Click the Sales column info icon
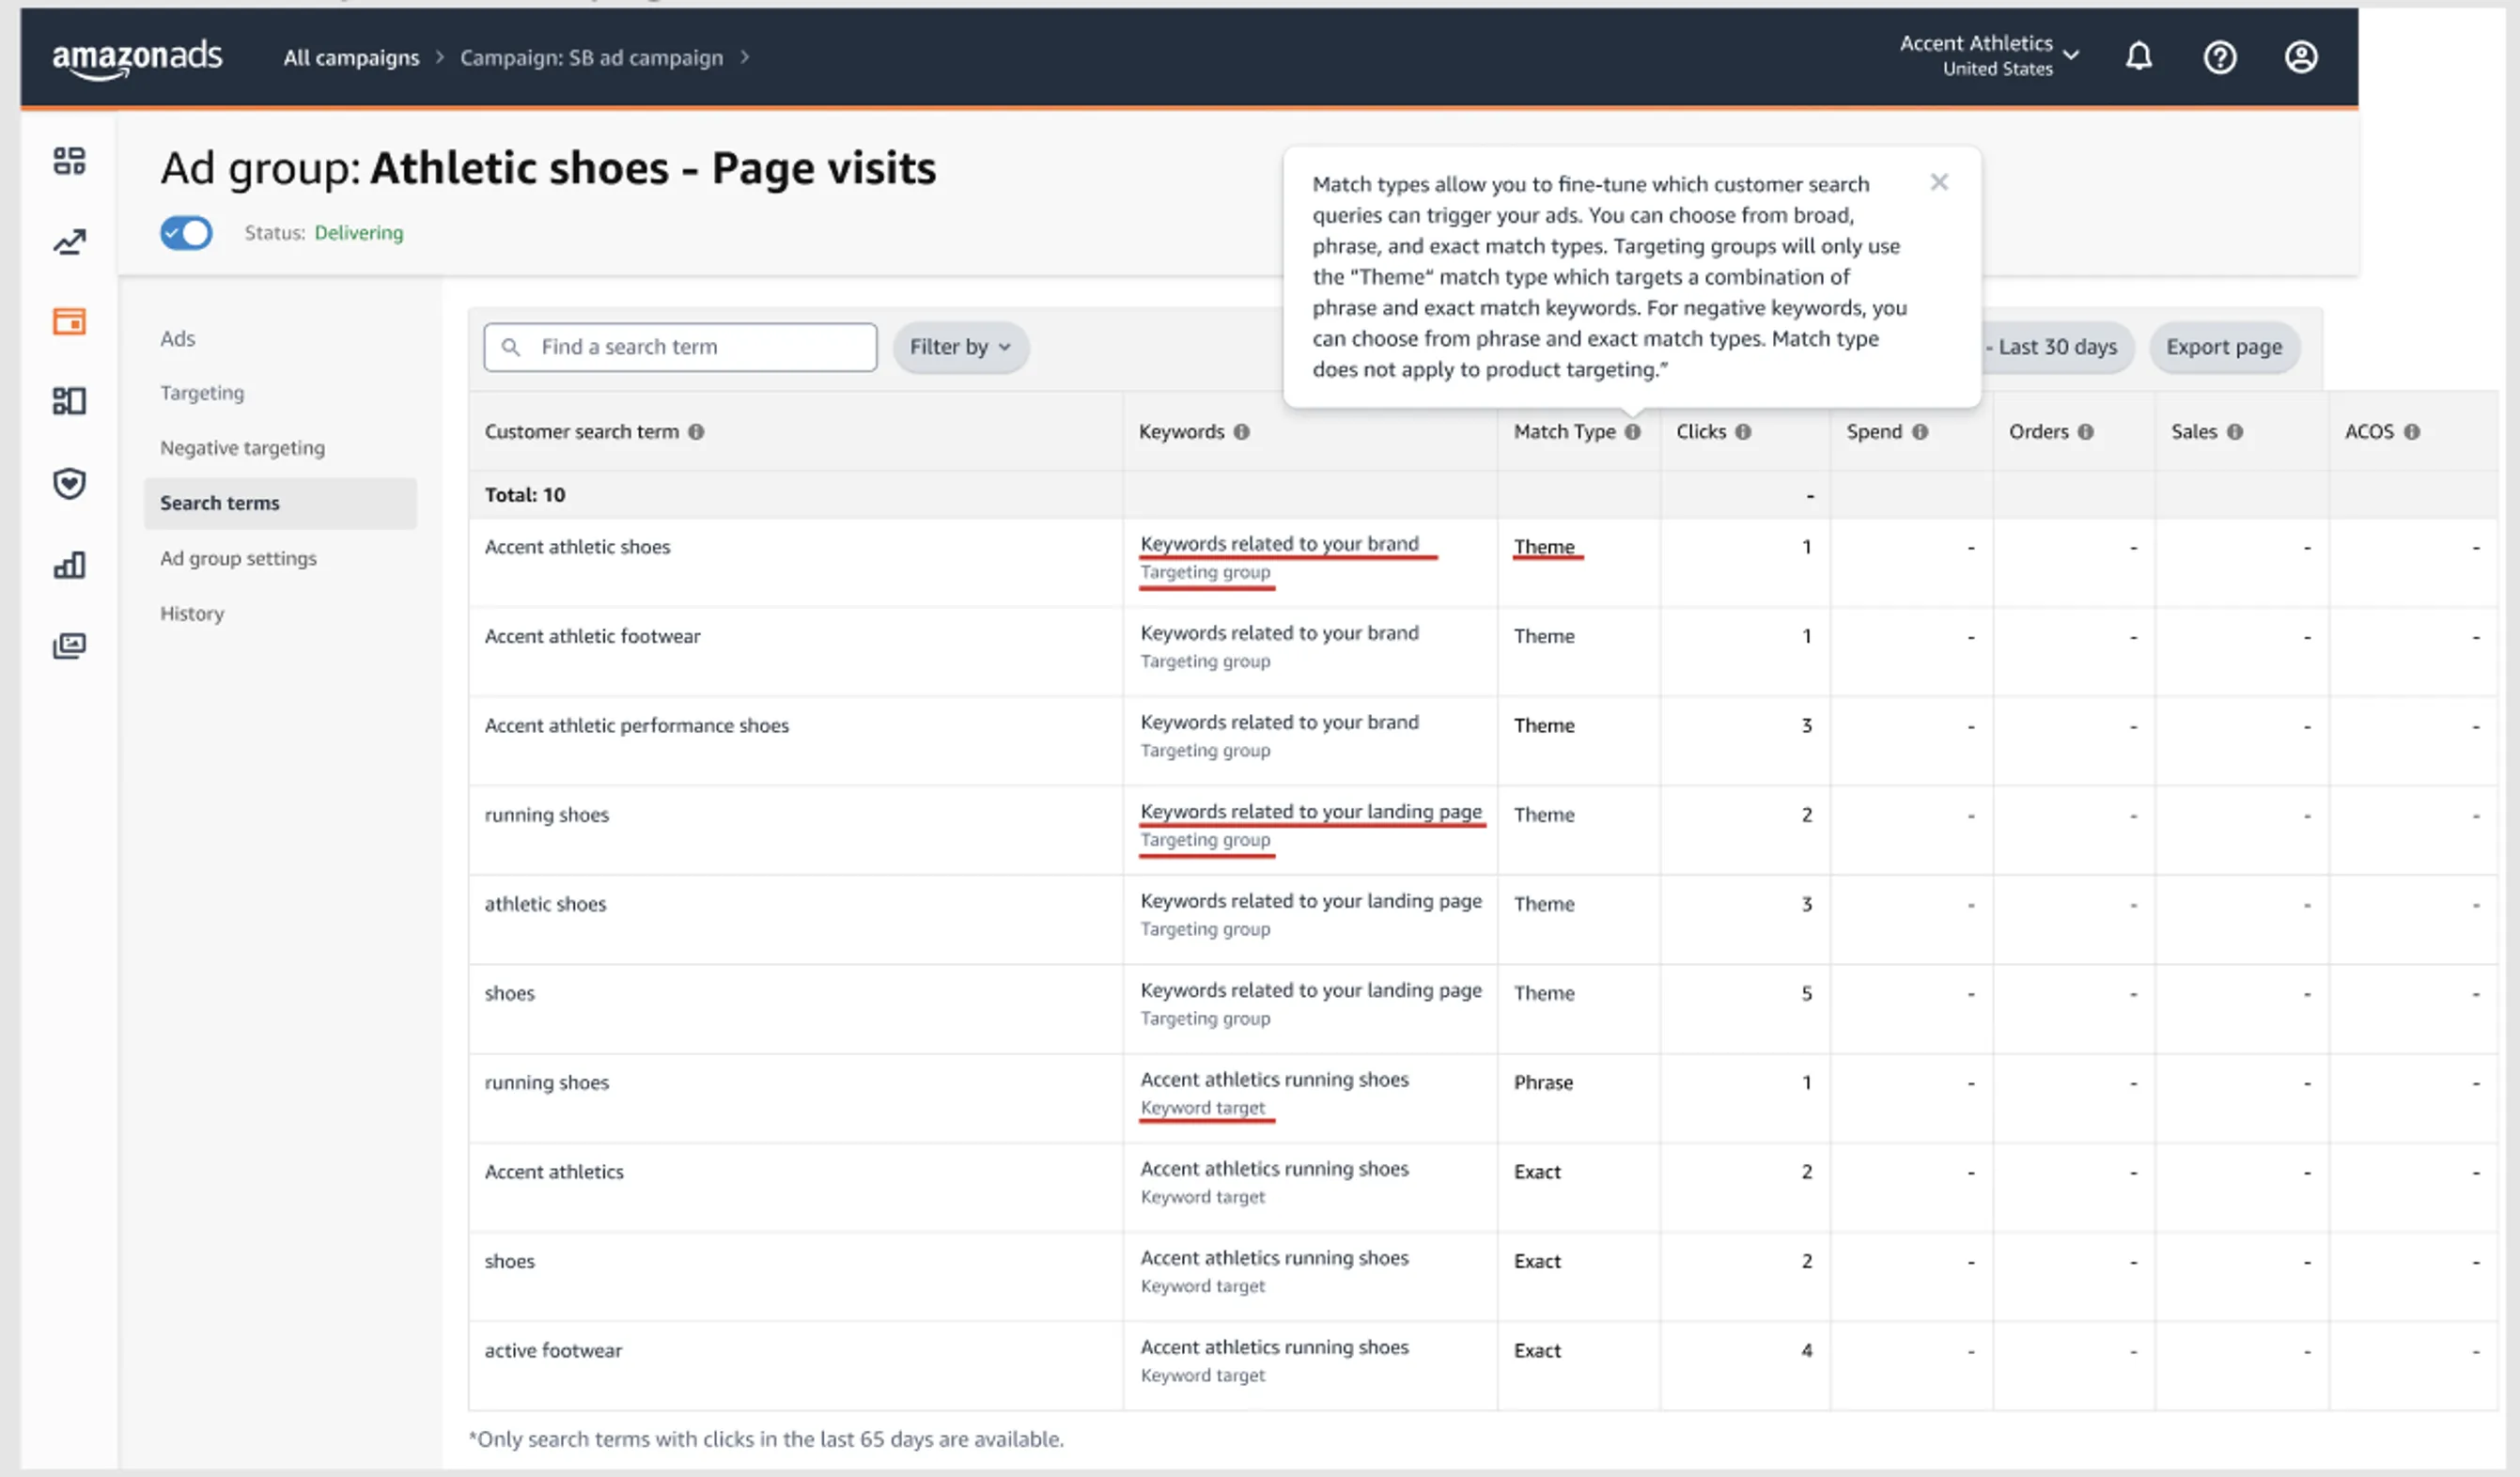2520x1477 pixels. 2235,432
